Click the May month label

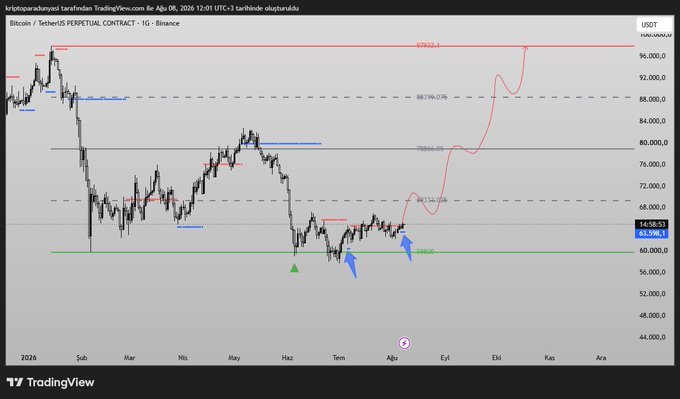[x=234, y=358]
